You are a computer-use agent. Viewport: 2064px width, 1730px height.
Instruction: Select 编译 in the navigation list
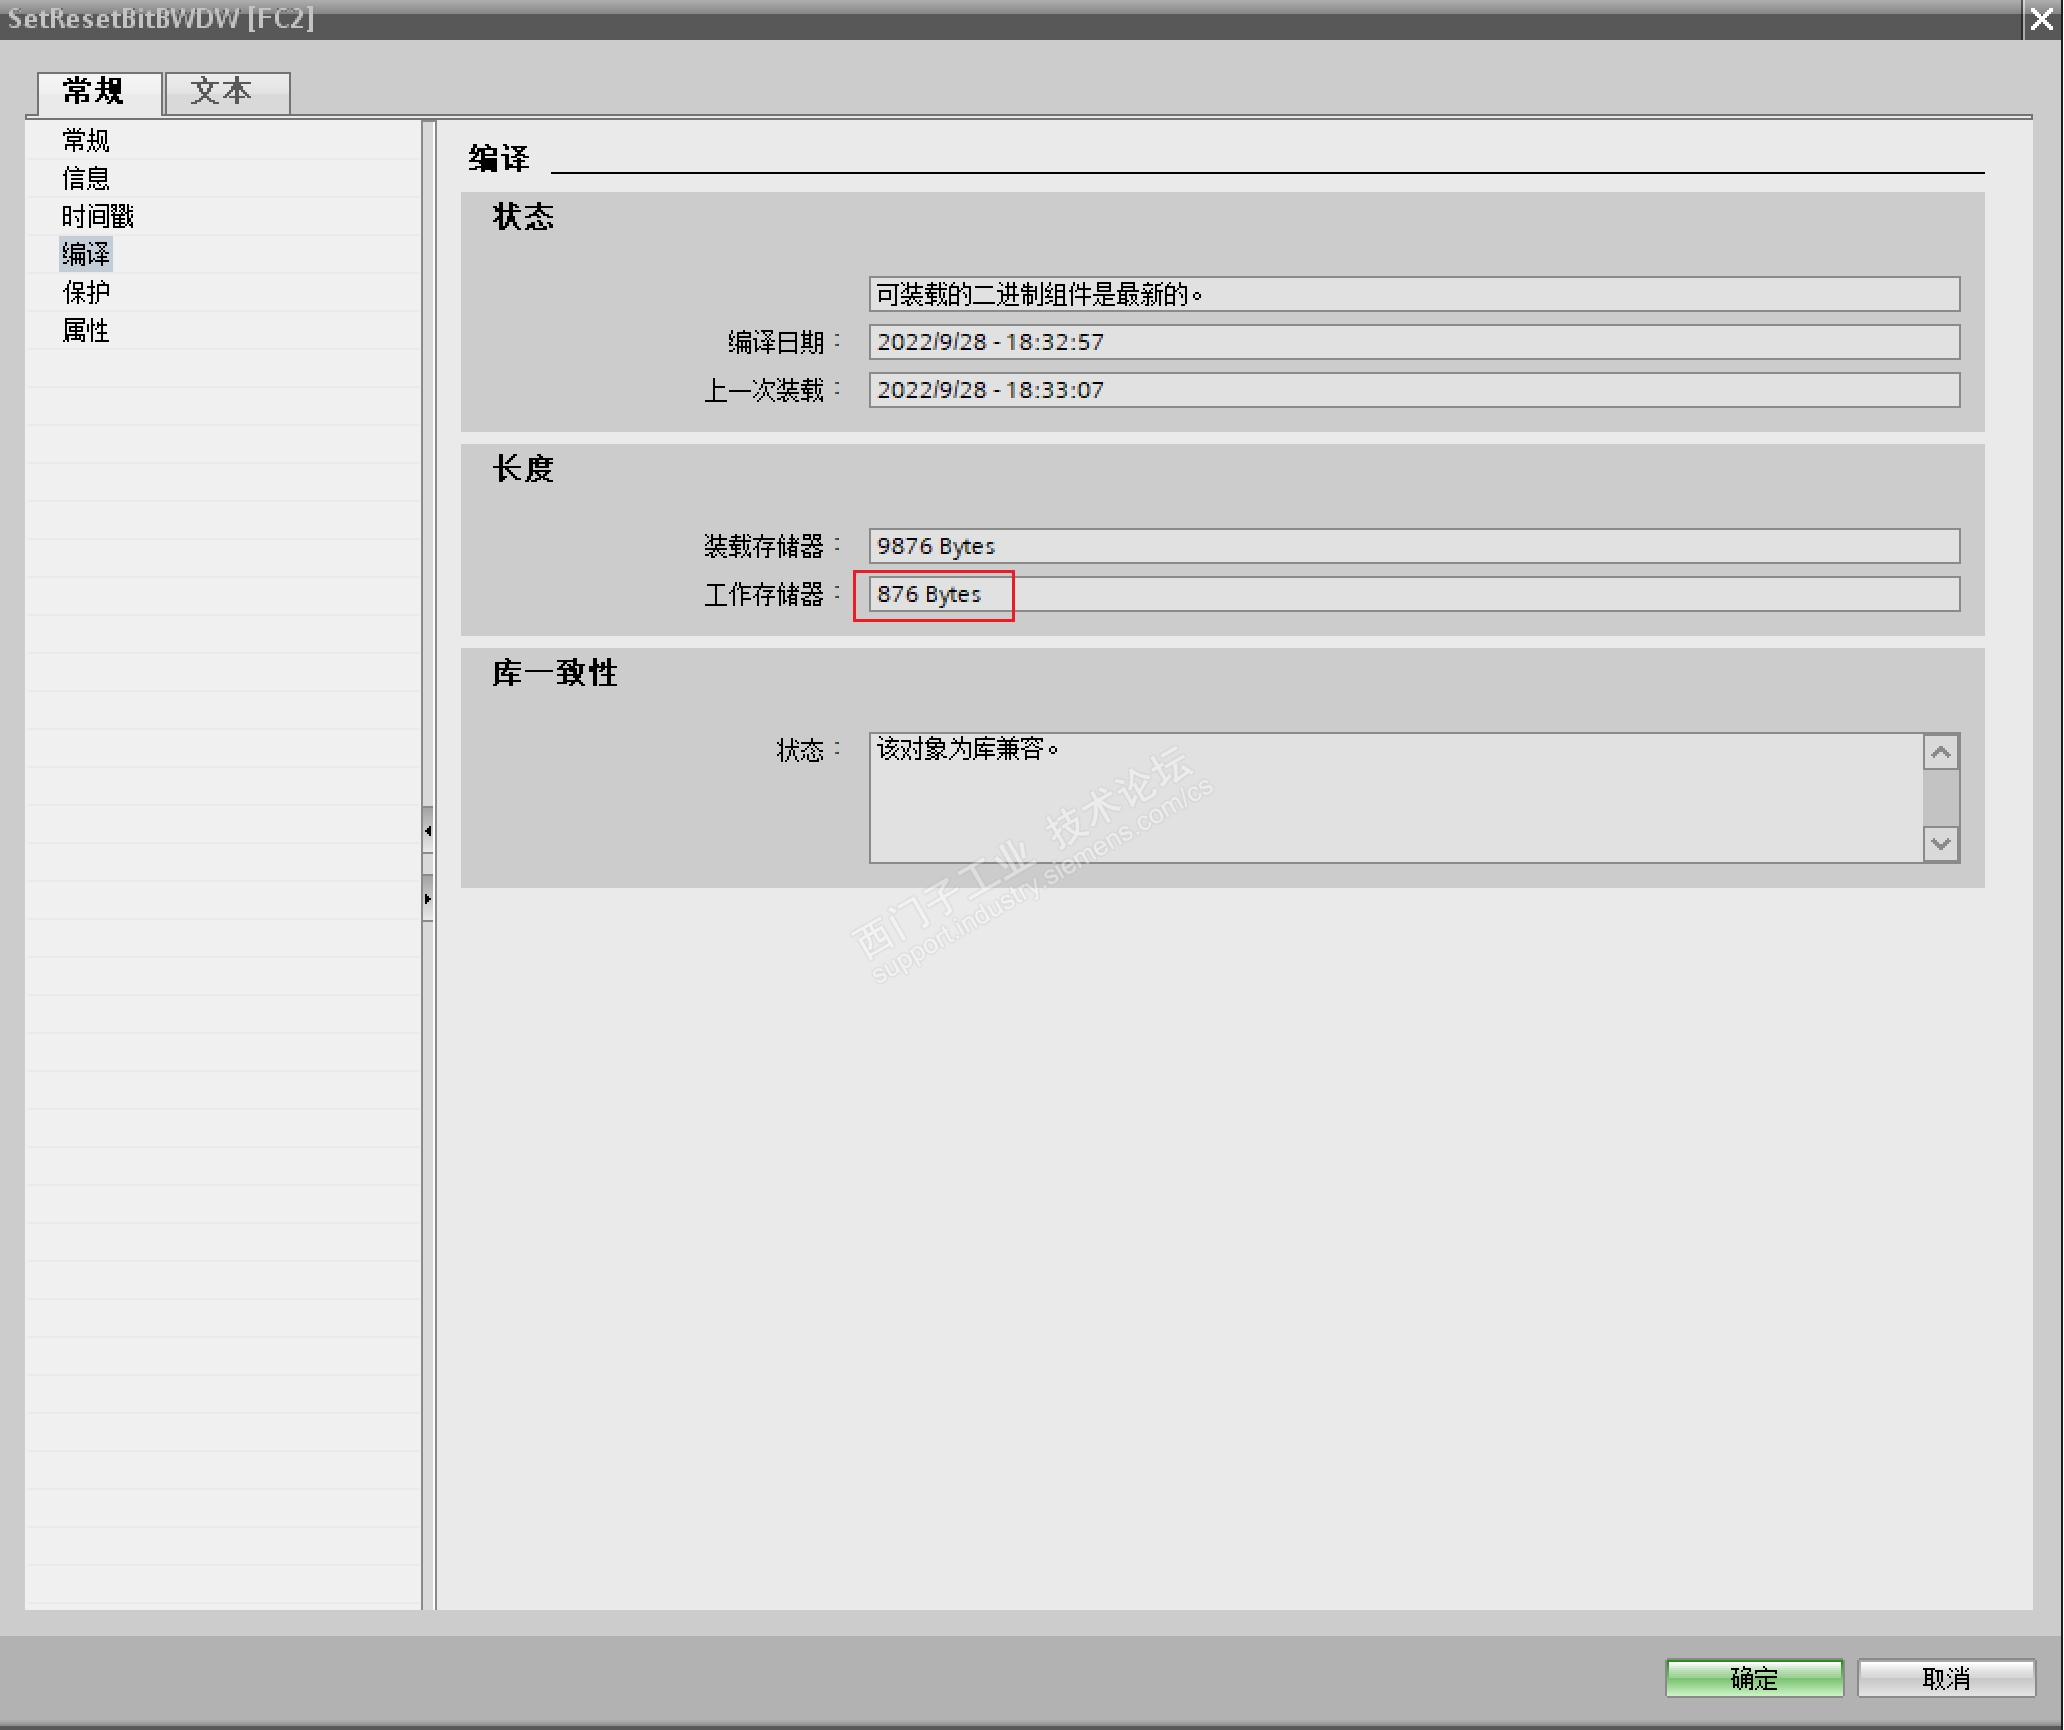coord(86,254)
